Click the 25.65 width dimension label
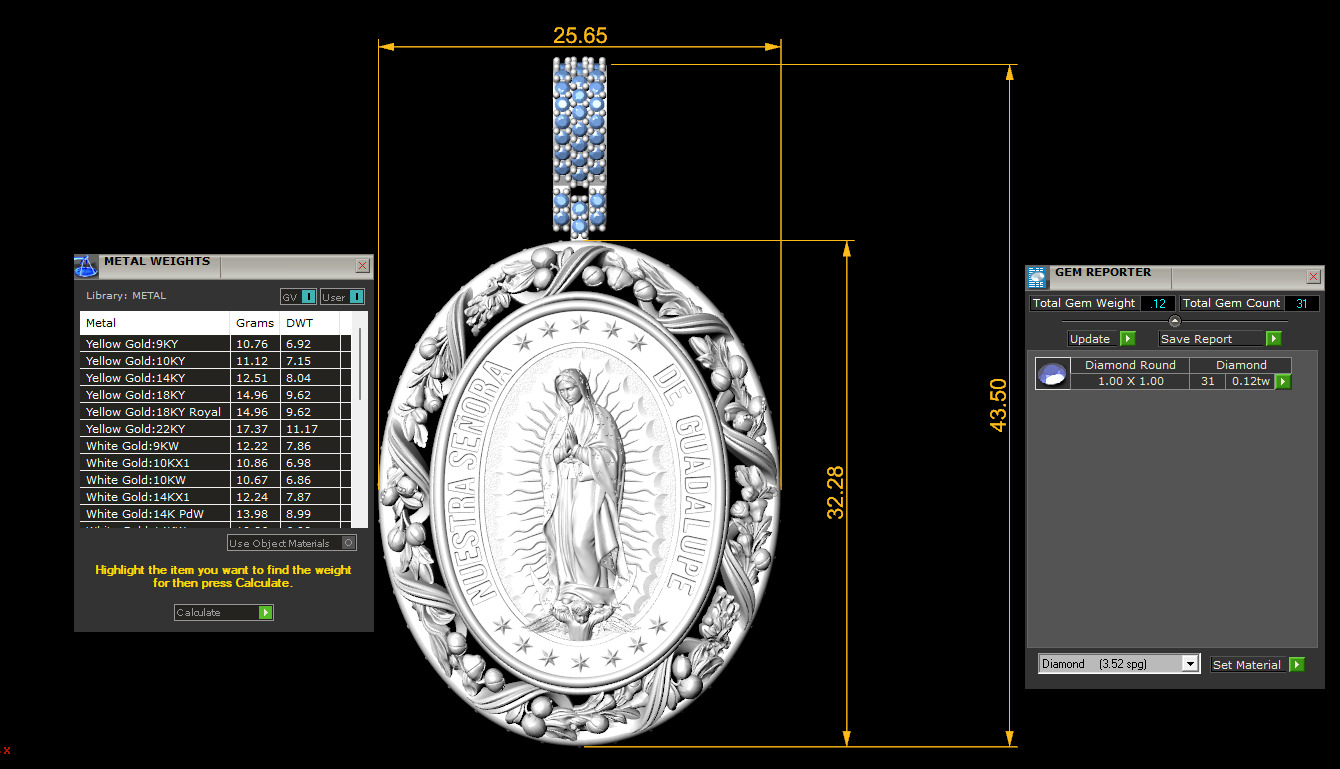 pos(580,36)
